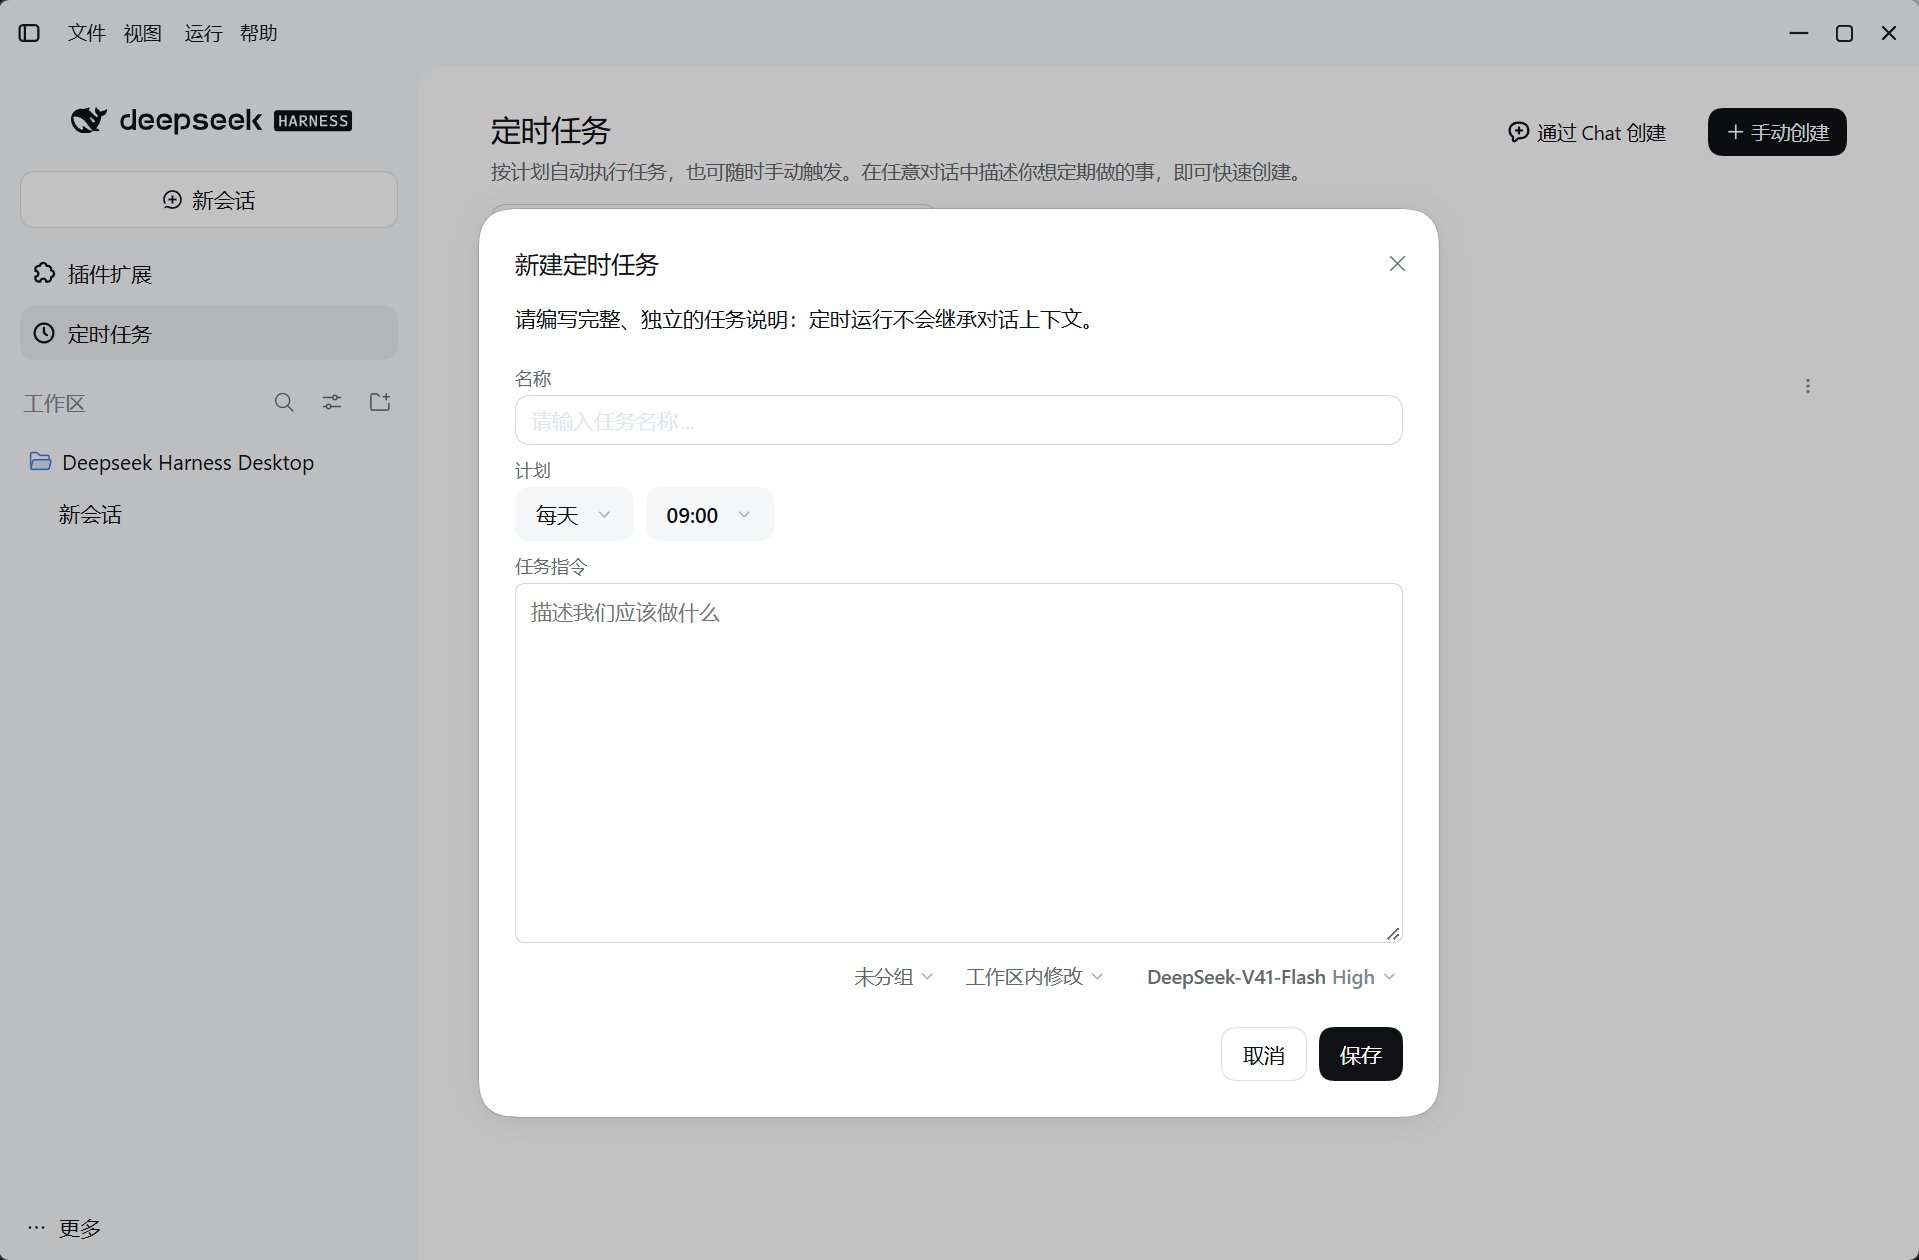Search the workspace list

click(284, 402)
